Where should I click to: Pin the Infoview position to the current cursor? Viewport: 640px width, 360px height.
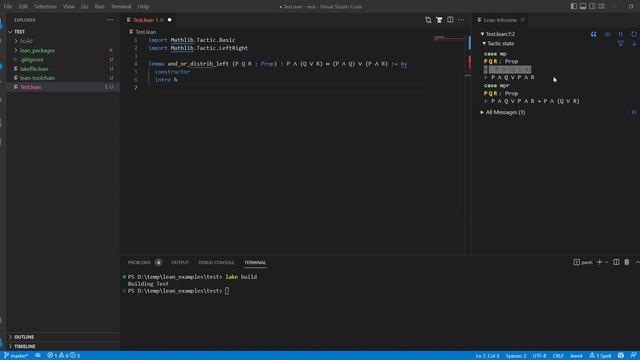point(607,34)
